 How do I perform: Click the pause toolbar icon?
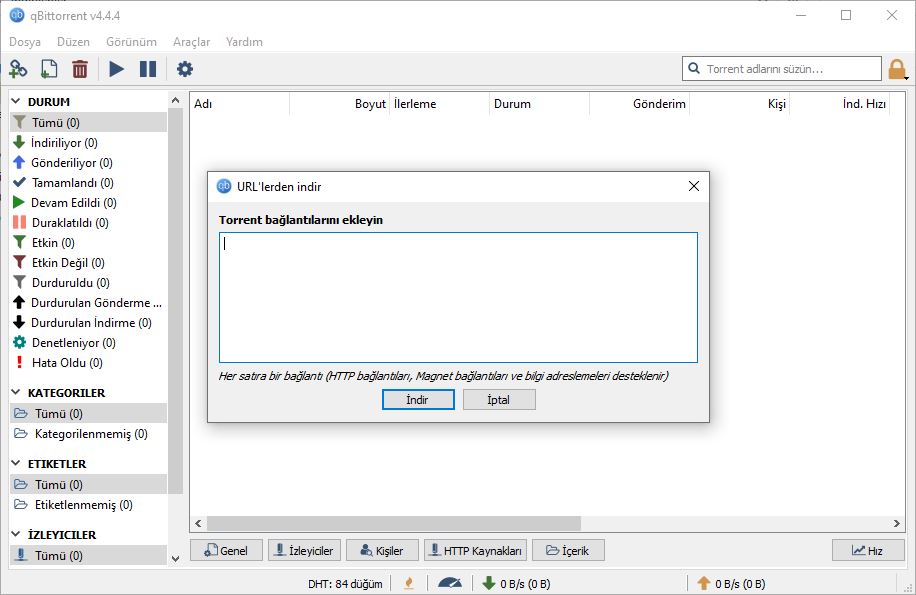pos(148,69)
